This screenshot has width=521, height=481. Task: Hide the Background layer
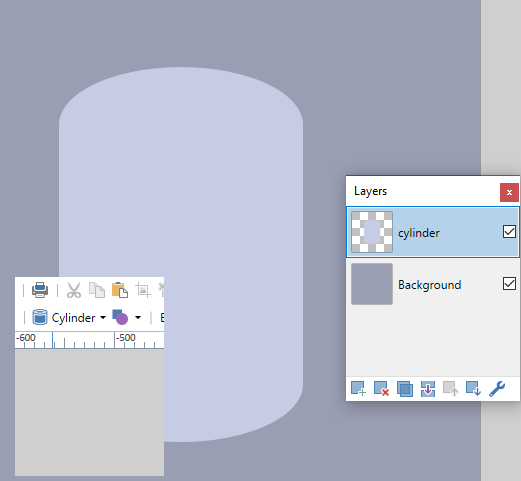[509, 284]
